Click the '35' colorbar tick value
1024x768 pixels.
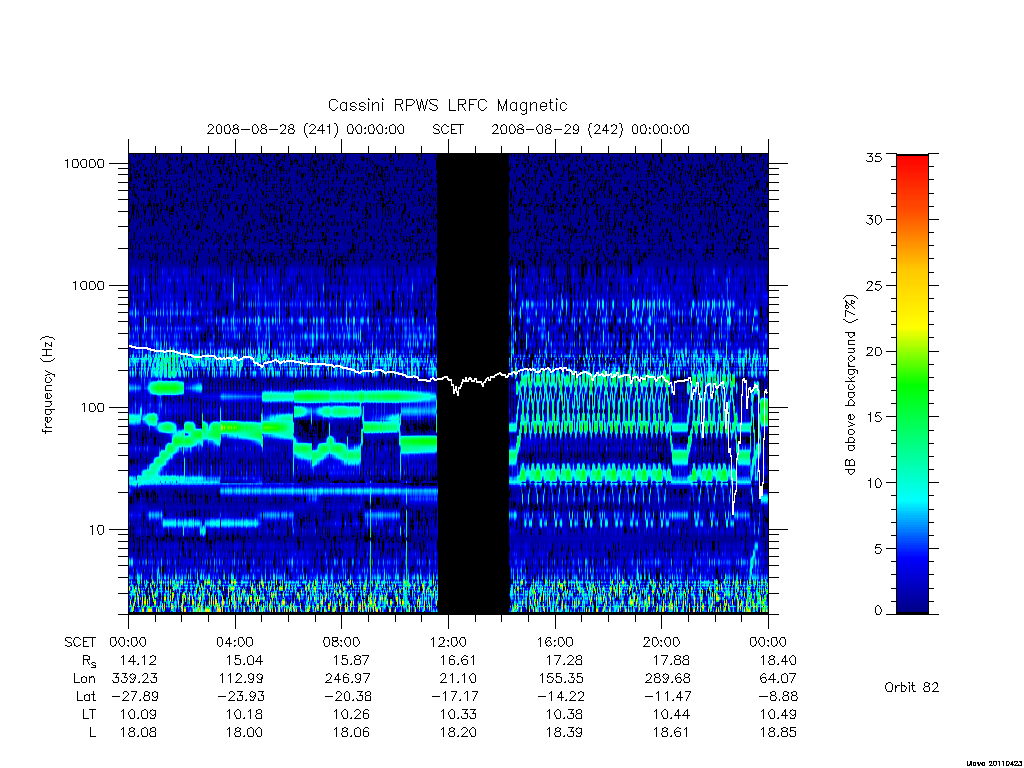873,157
